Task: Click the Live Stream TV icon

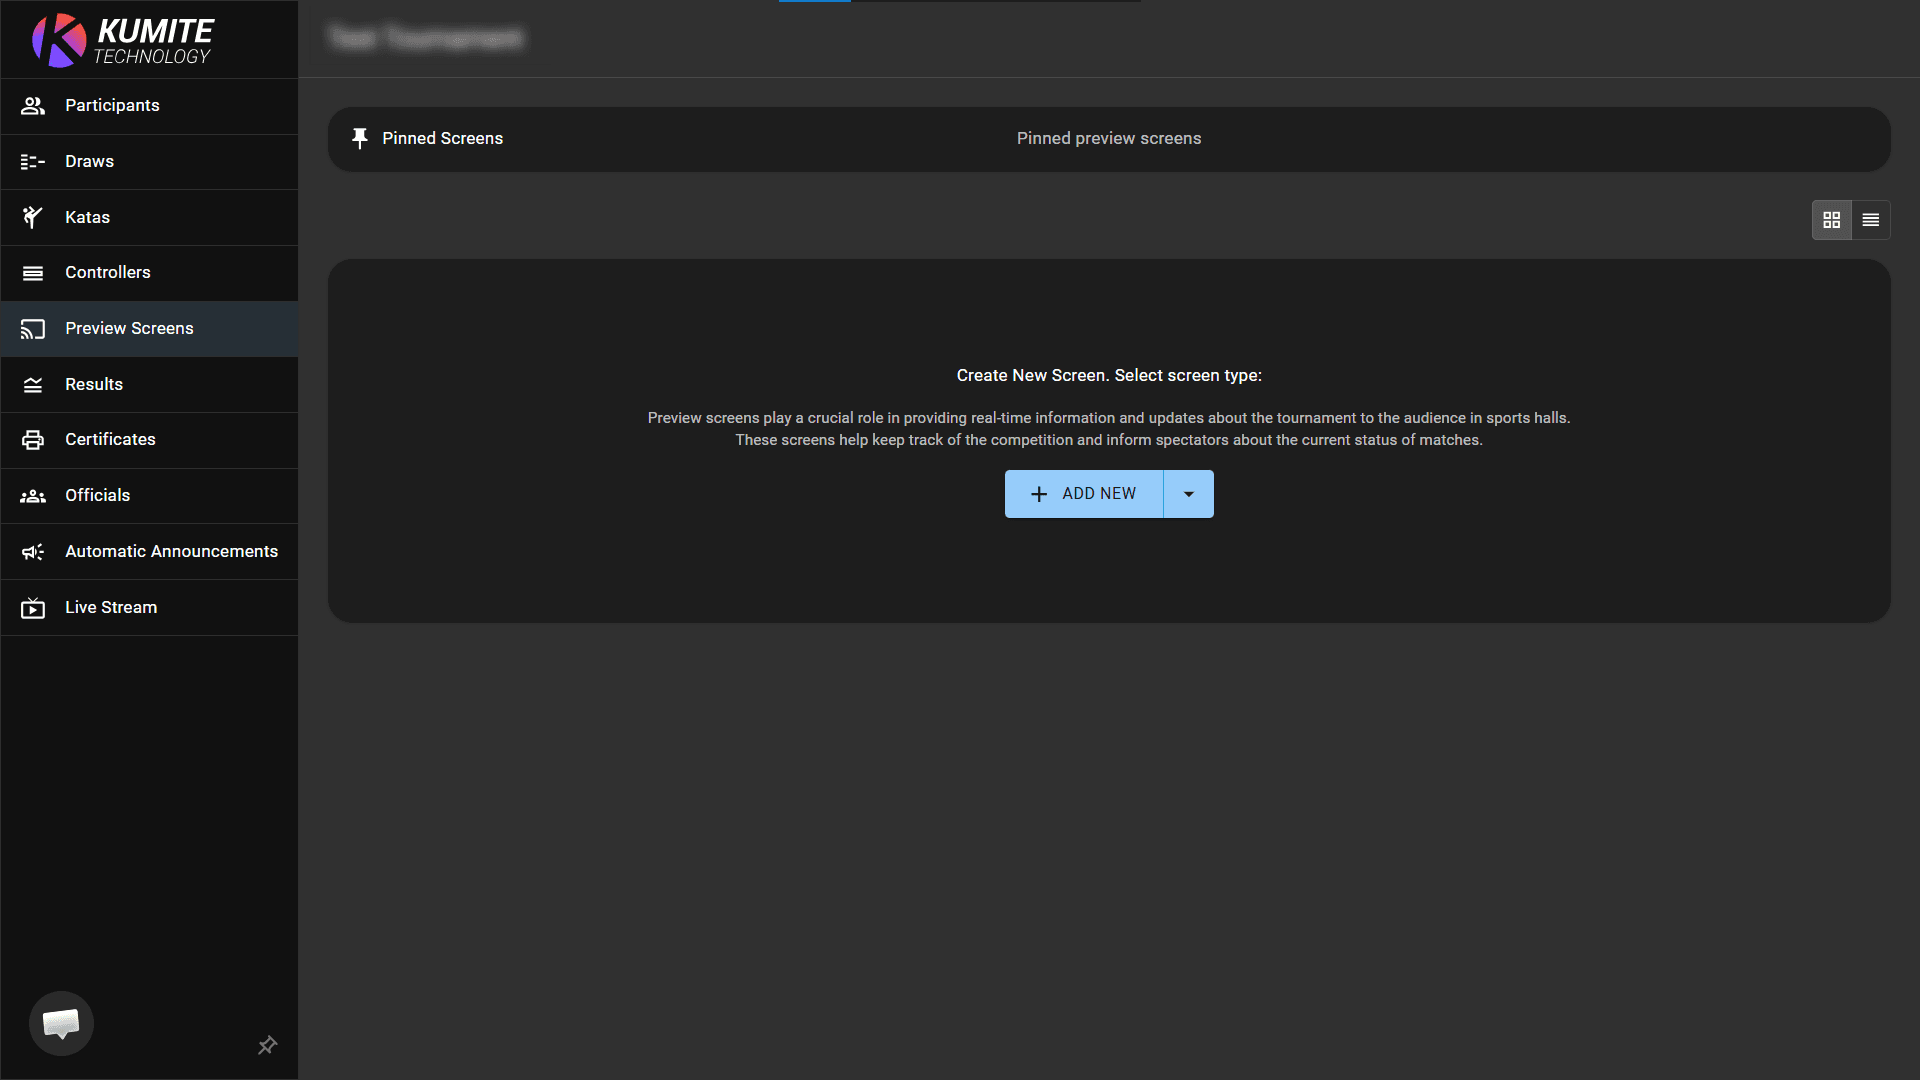Action: (x=33, y=607)
